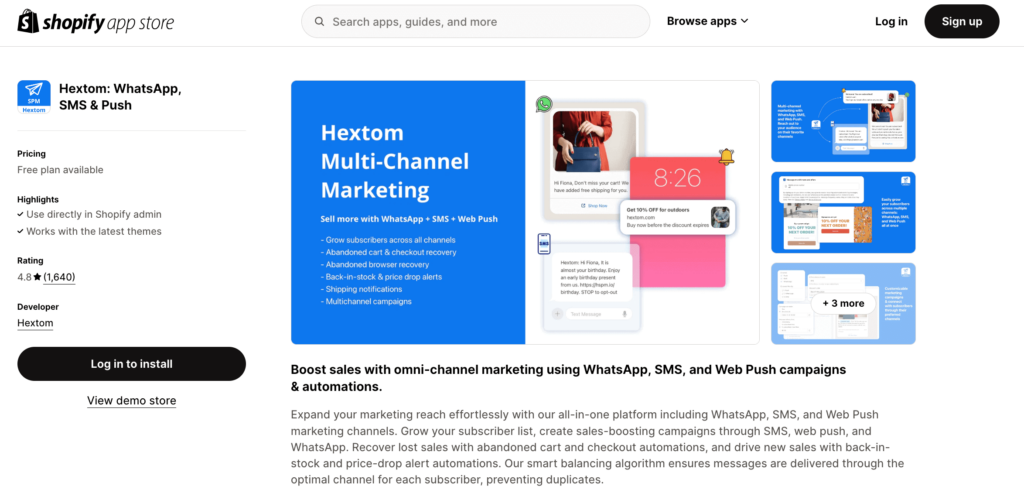The width and height of the screenshot is (1024, 493).
Task: Select the Pricing heading
Action: (31, 153)
